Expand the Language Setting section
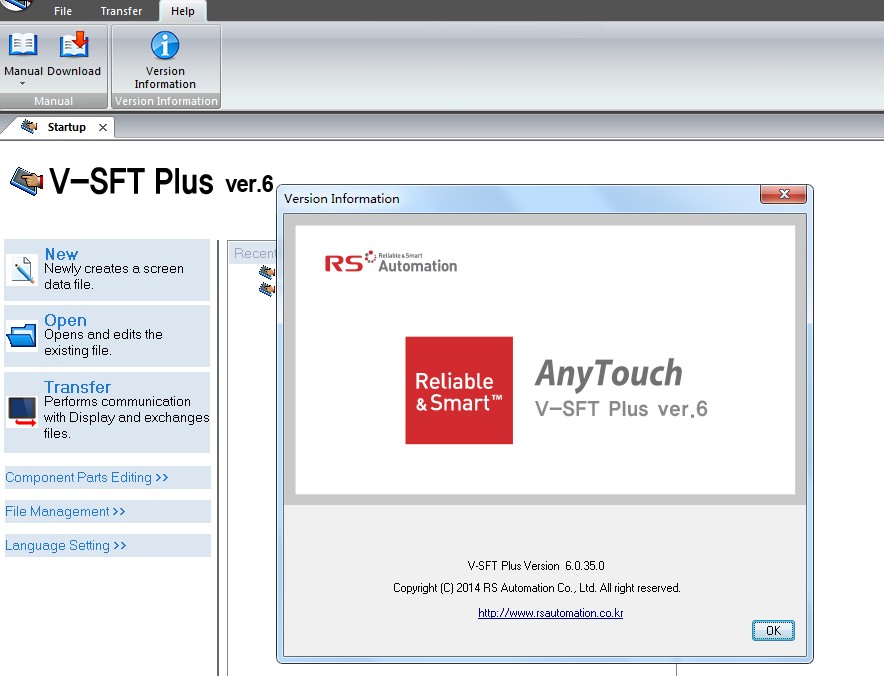This screenshot has height=676, width=884. tap(66, 546)
